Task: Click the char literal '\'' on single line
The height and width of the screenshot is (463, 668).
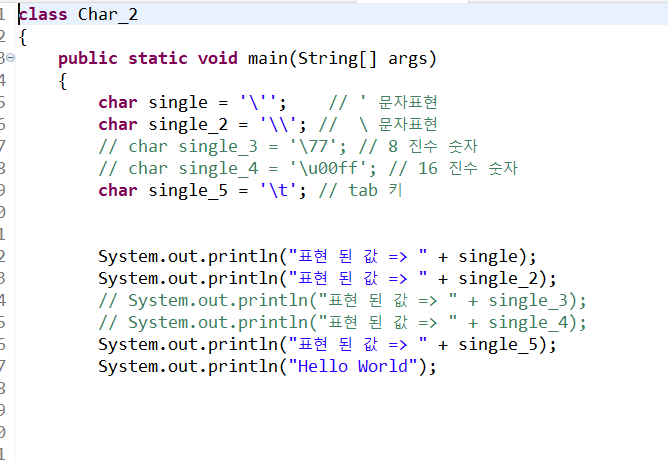Action: [258, 103]
